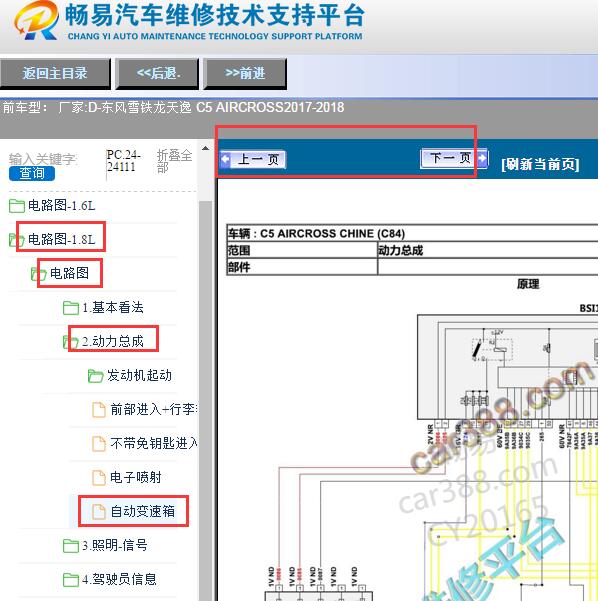Screen dimensions: 598x601
Task: Click folder icon of 发动机起动
Action: pyautogui.click(x=95, y=376)
